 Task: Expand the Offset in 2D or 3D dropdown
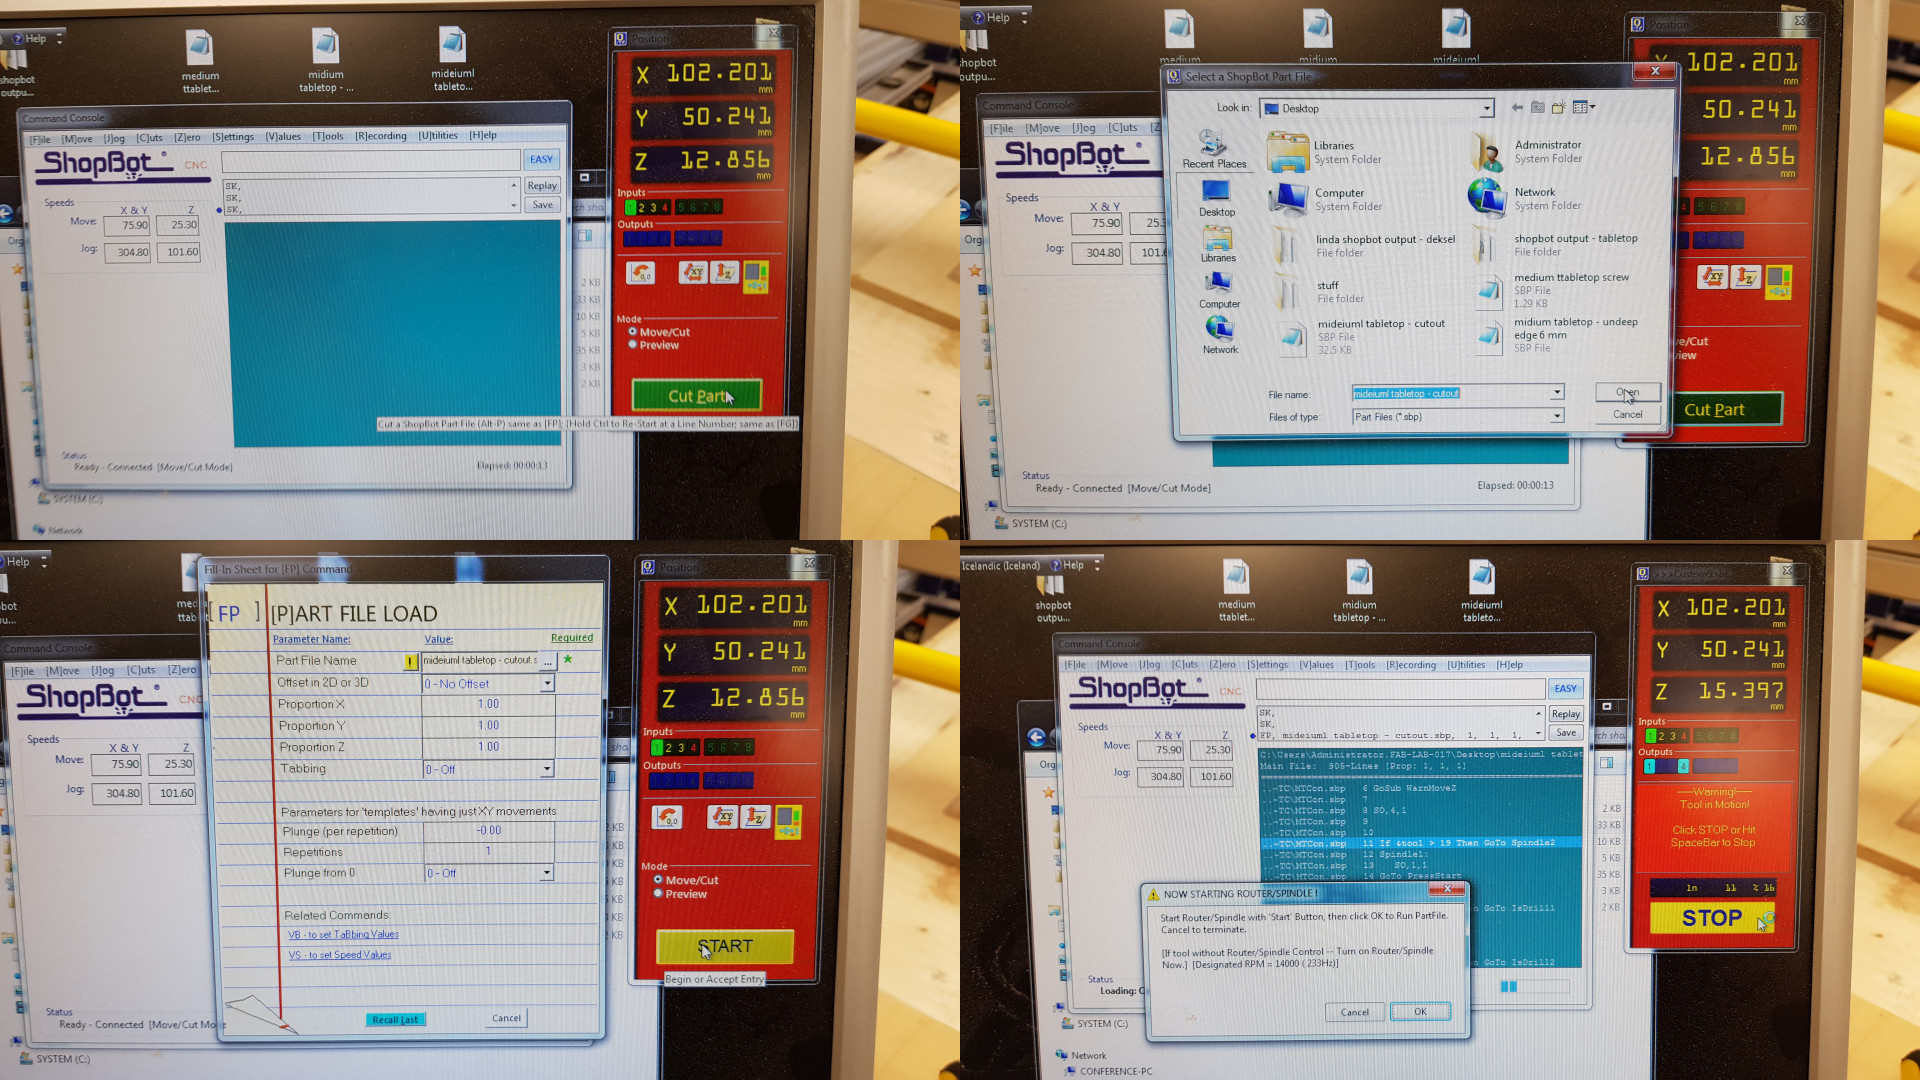point(547,683)
